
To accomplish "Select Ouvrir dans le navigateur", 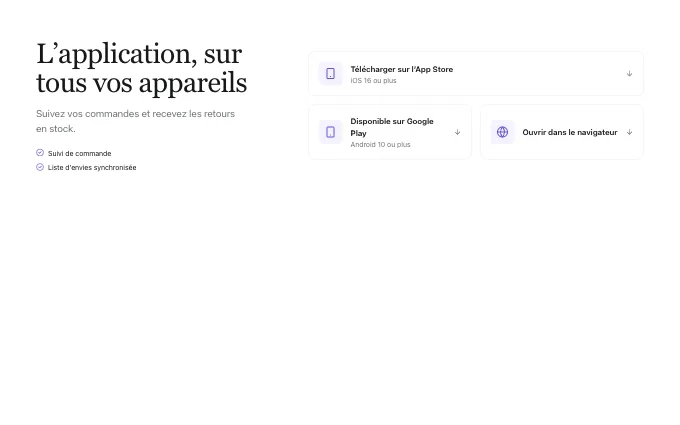I will pyautogui.click(x=562, y=132).
